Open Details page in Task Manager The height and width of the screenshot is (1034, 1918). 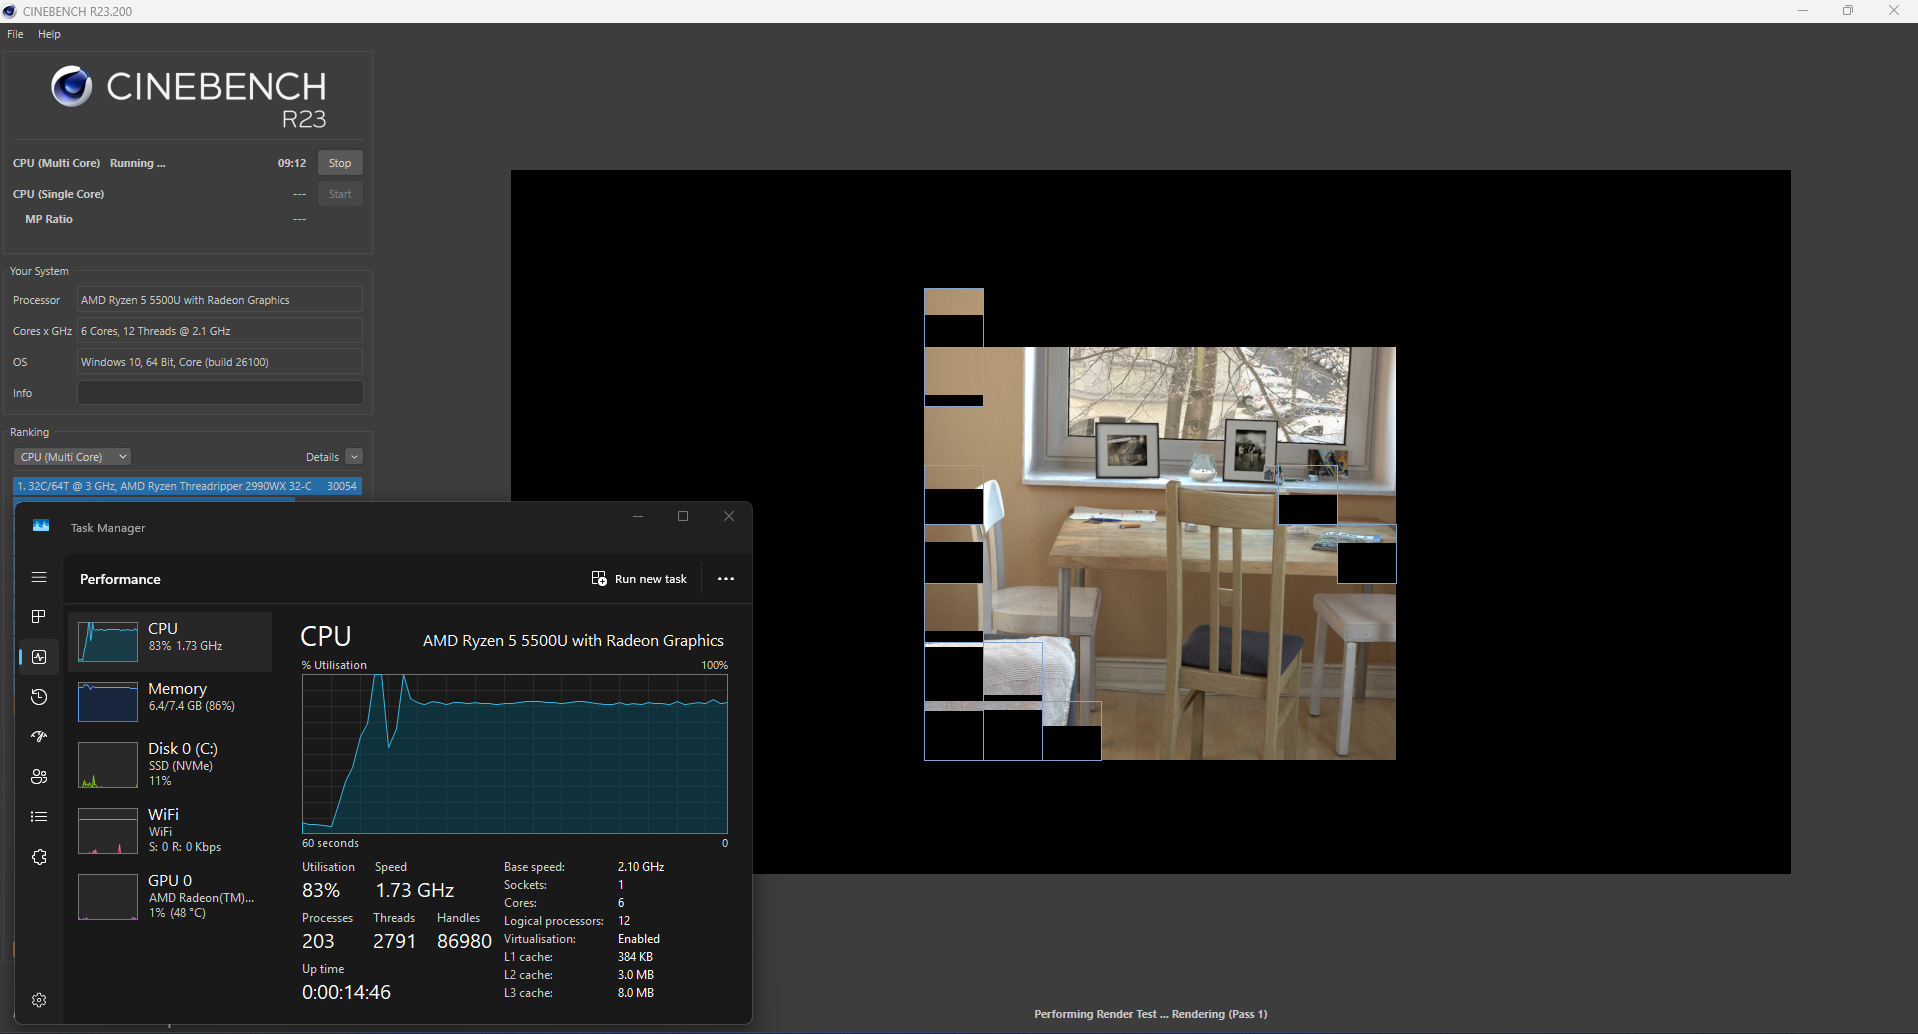pos(39,817)
